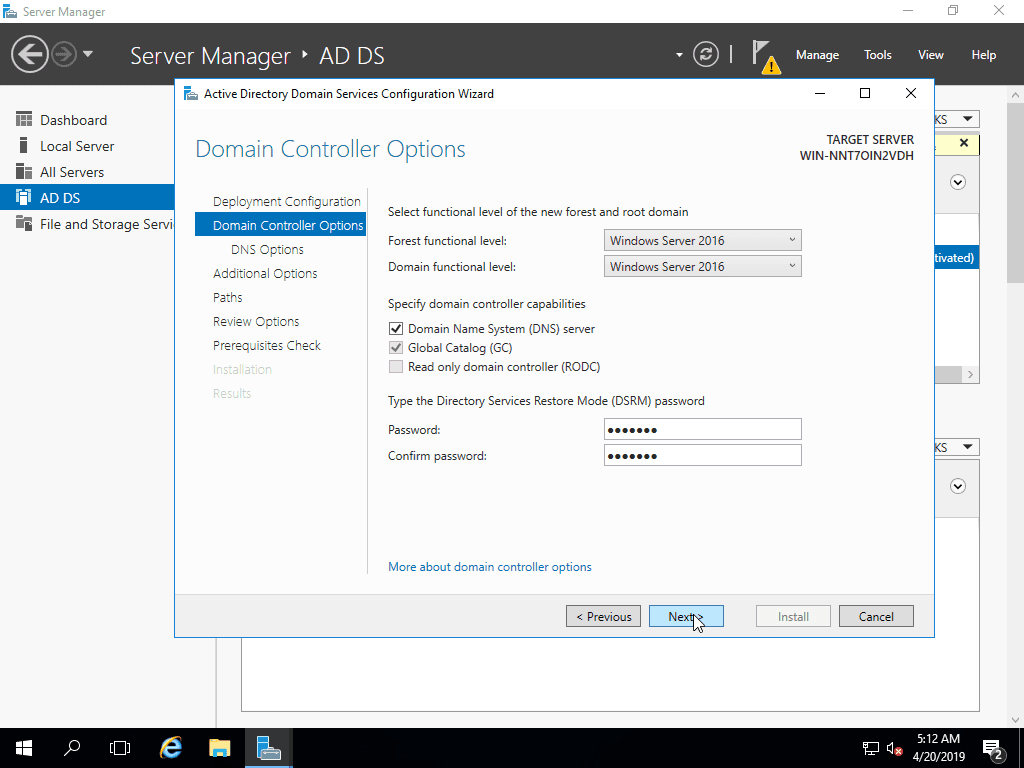
Task: Close the AD DS Configuration Wizard
Action: (911, 93)
